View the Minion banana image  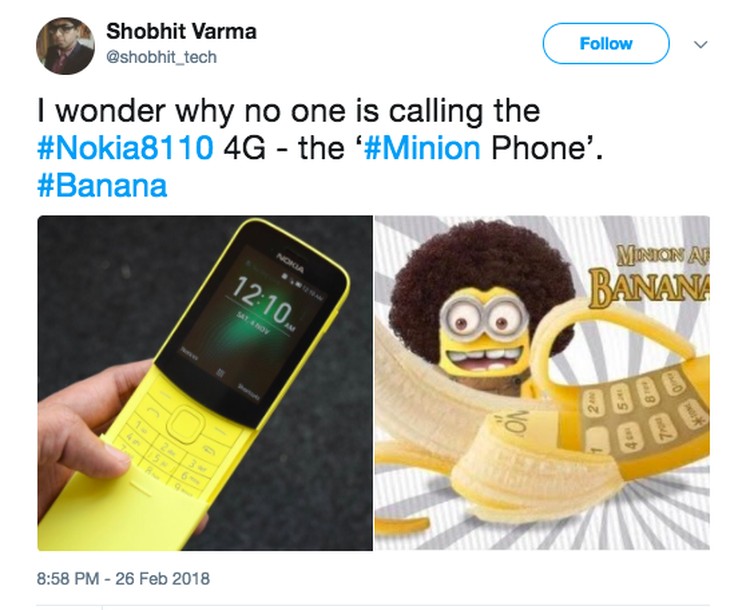point(542,383)
